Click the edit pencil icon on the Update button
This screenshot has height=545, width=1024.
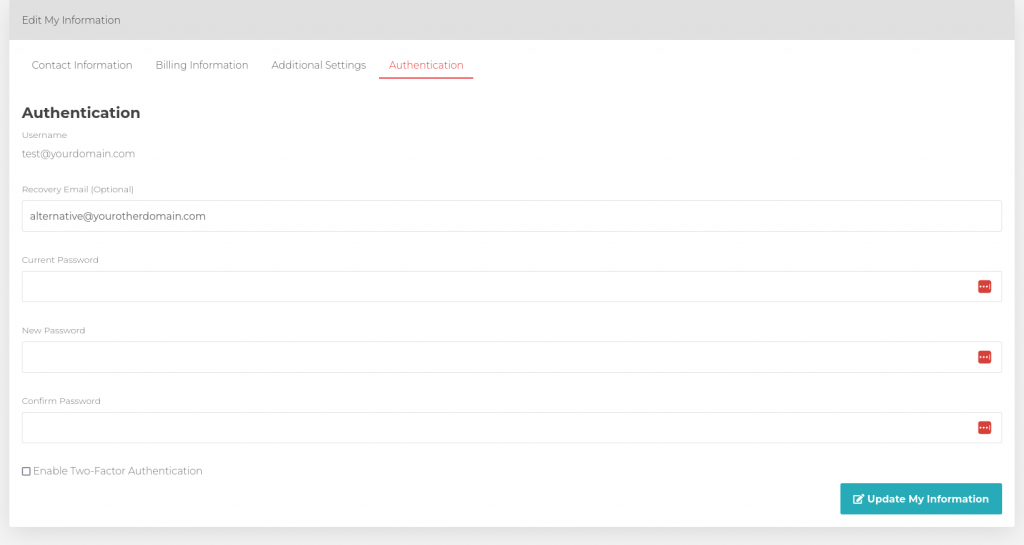tap(858, 499)
